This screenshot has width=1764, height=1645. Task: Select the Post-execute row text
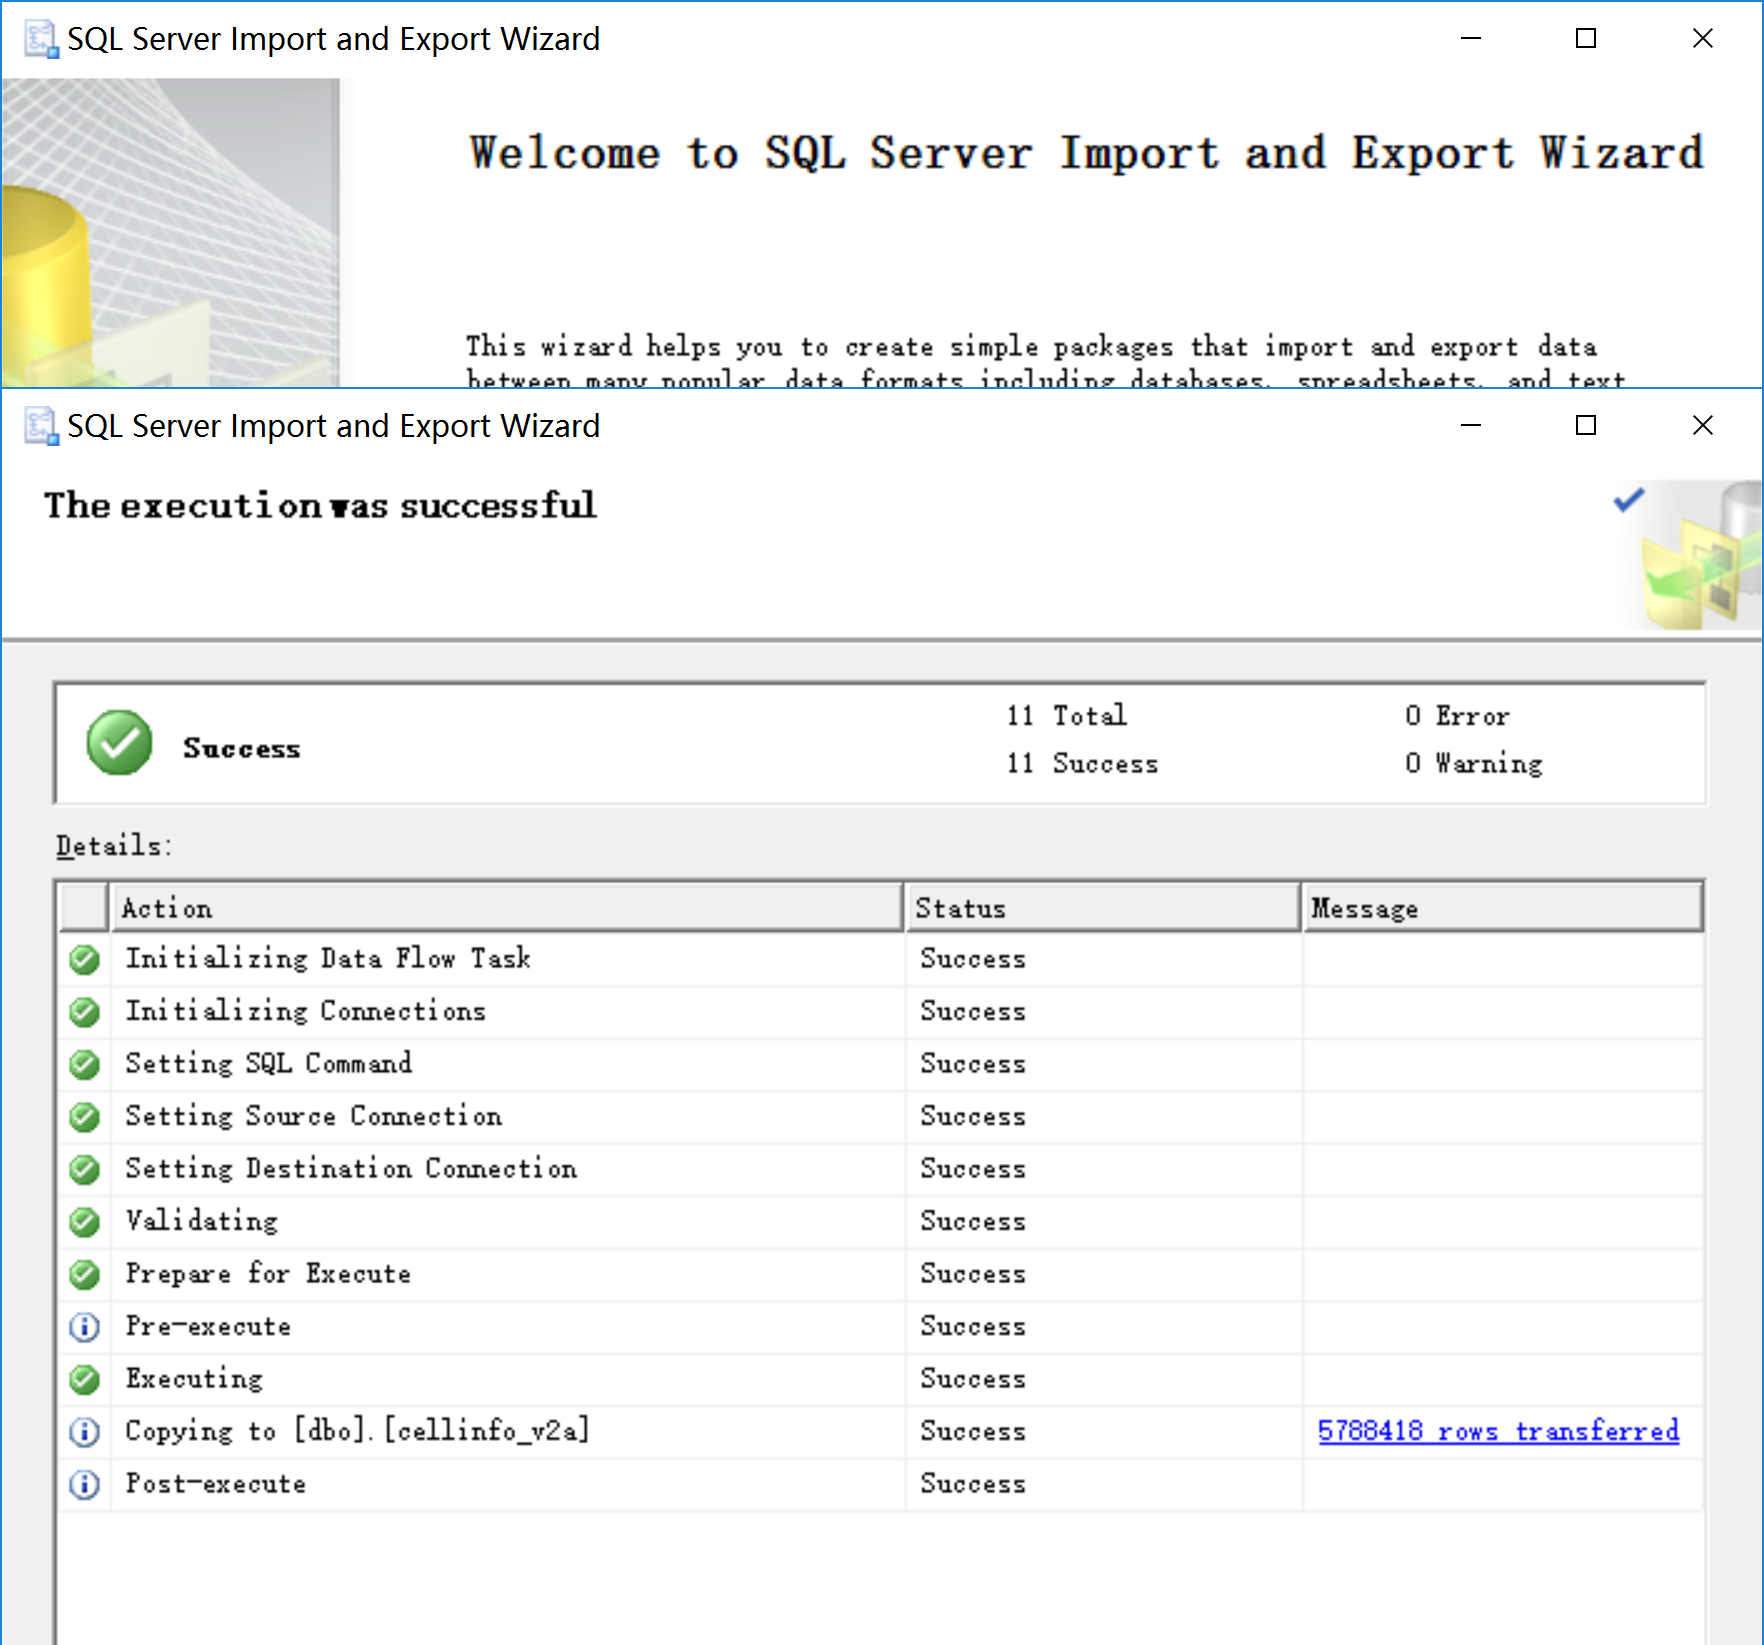(x=216, y=1483)
